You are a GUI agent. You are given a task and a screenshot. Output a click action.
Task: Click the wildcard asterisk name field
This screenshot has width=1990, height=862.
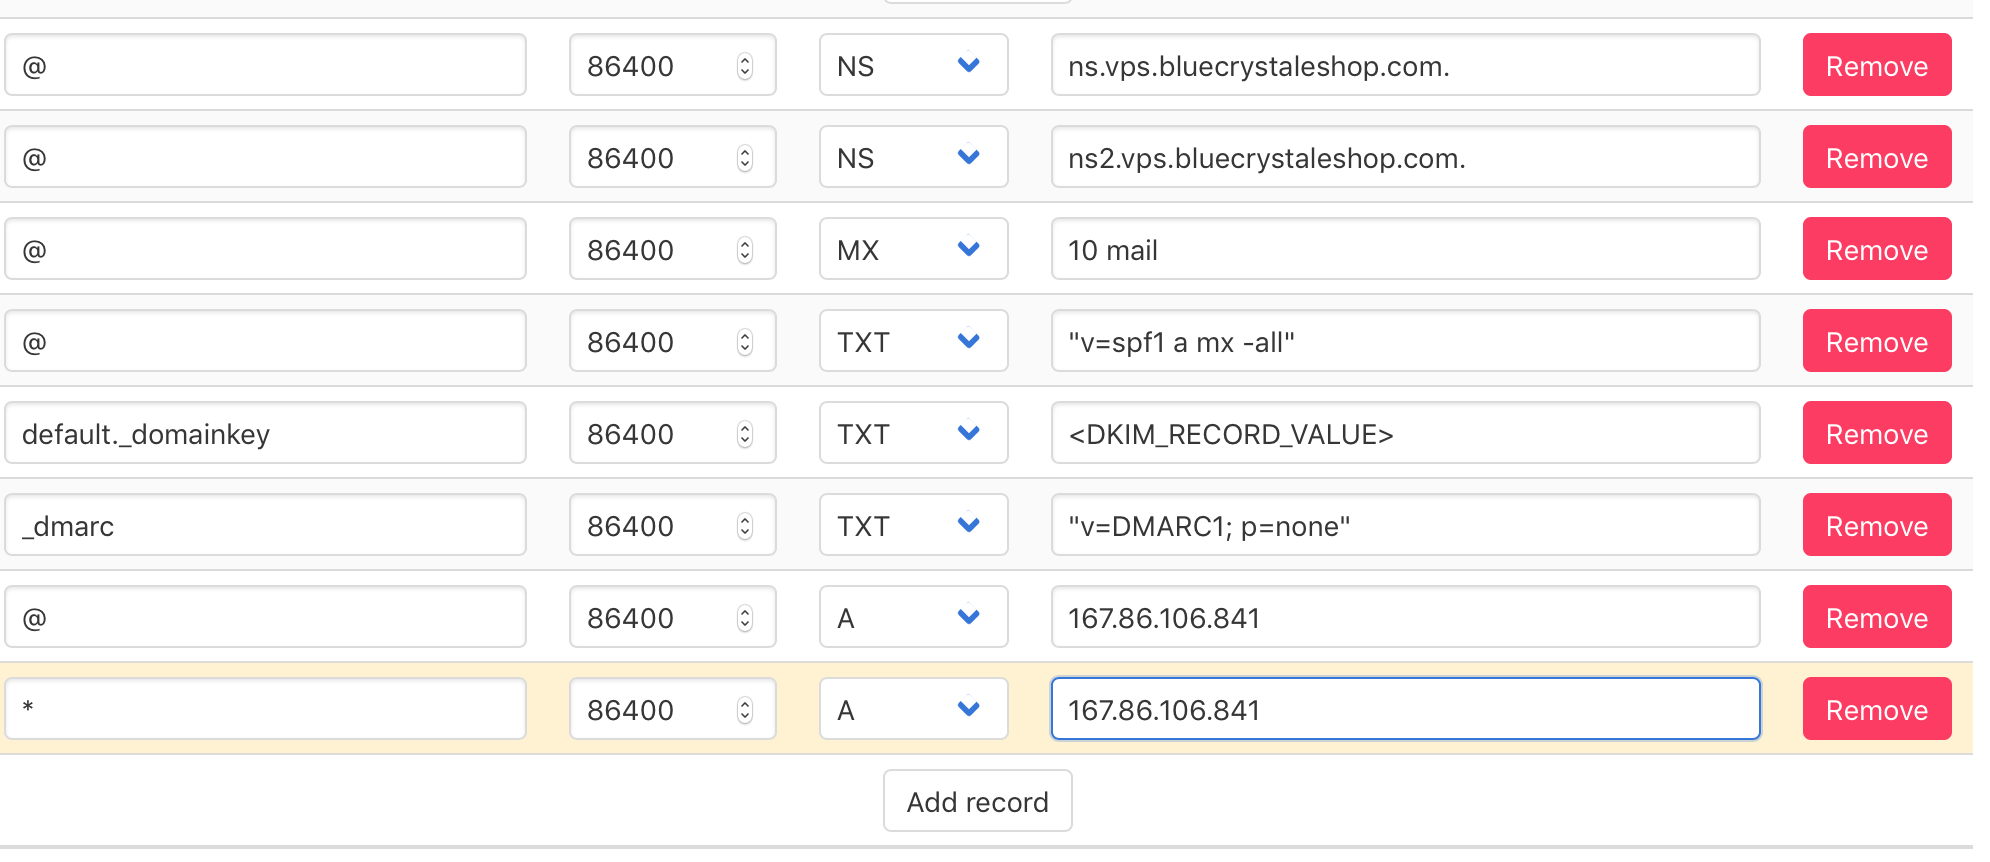[265, 709]
